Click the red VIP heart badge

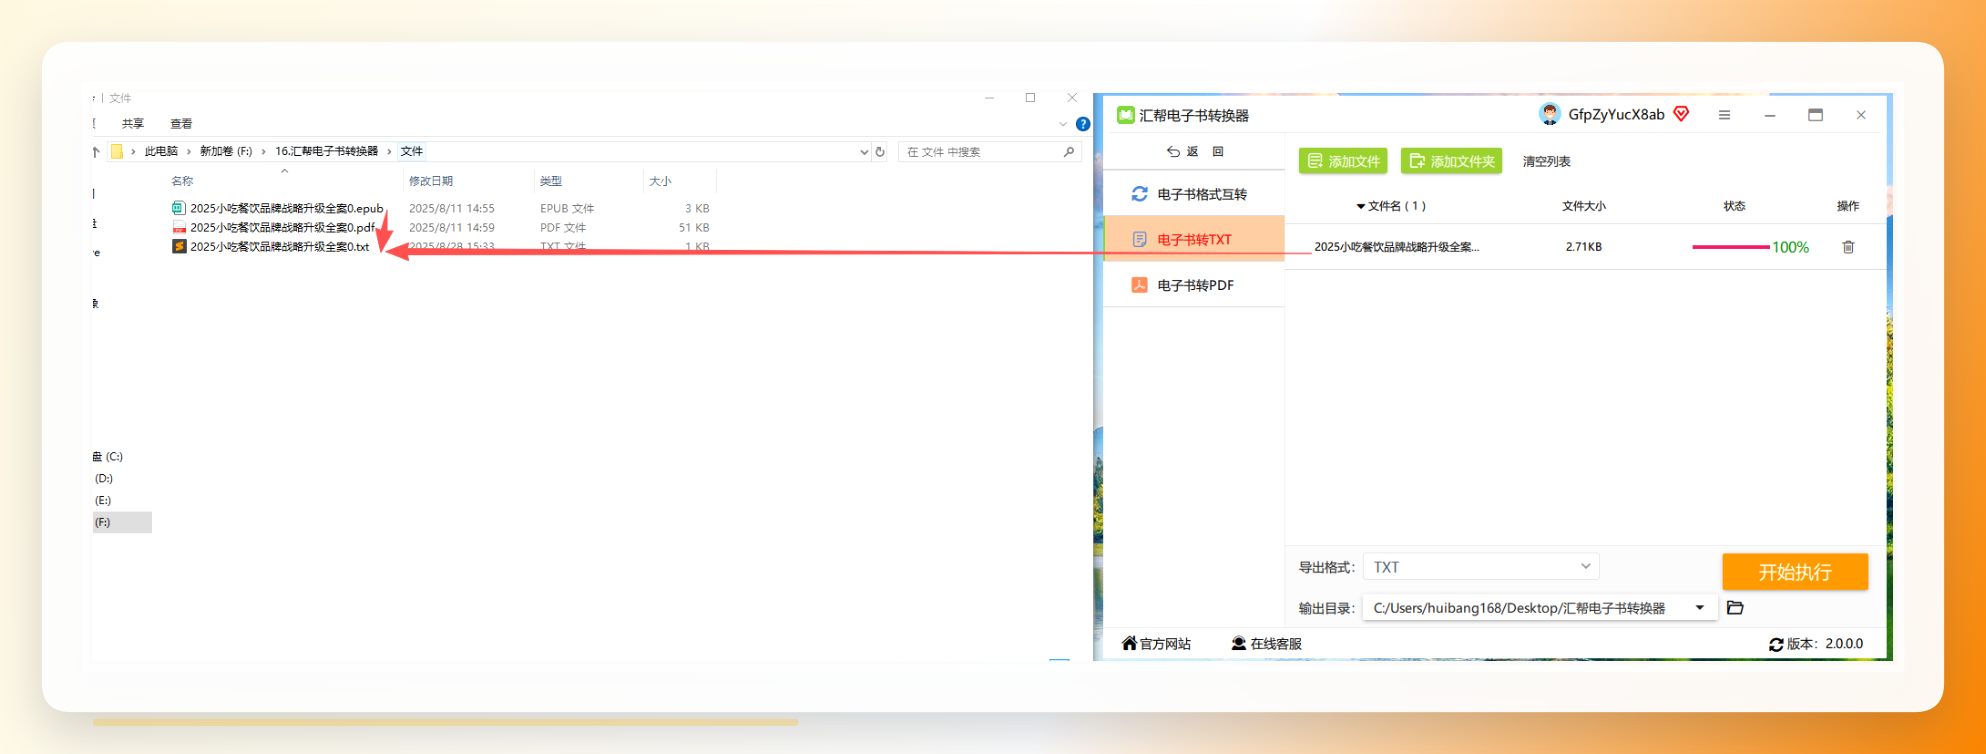point(1681,114)
